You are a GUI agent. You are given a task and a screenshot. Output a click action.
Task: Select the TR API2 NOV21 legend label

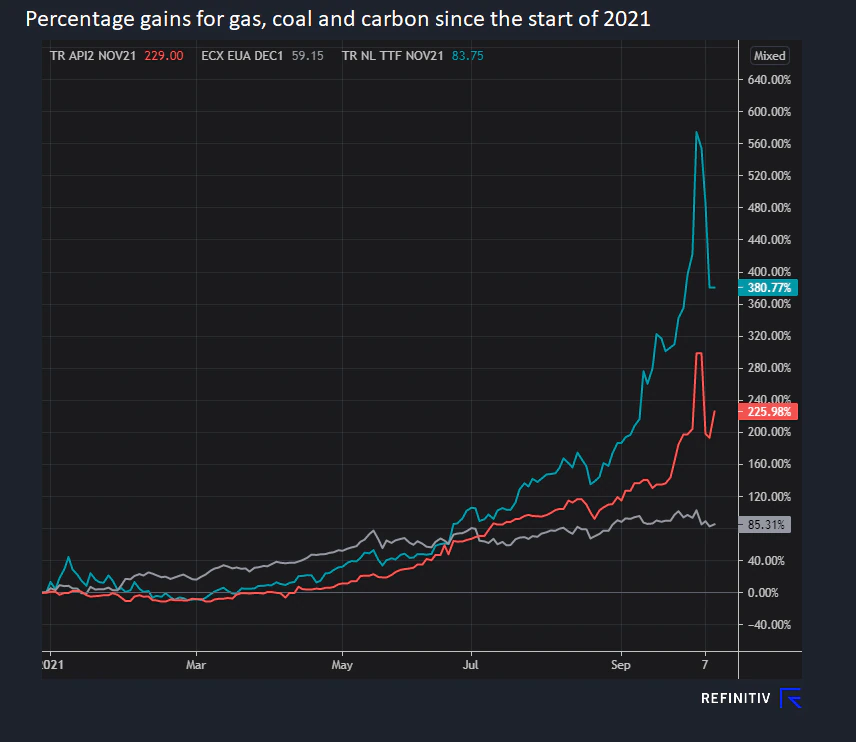[x=93, y=56]
